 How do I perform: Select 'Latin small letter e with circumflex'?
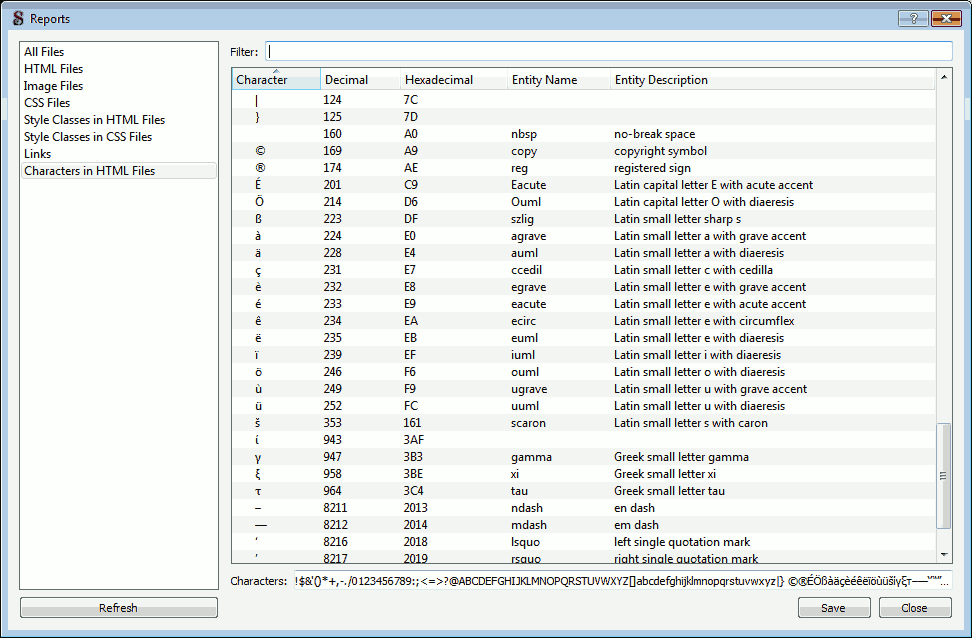(704, 321)
